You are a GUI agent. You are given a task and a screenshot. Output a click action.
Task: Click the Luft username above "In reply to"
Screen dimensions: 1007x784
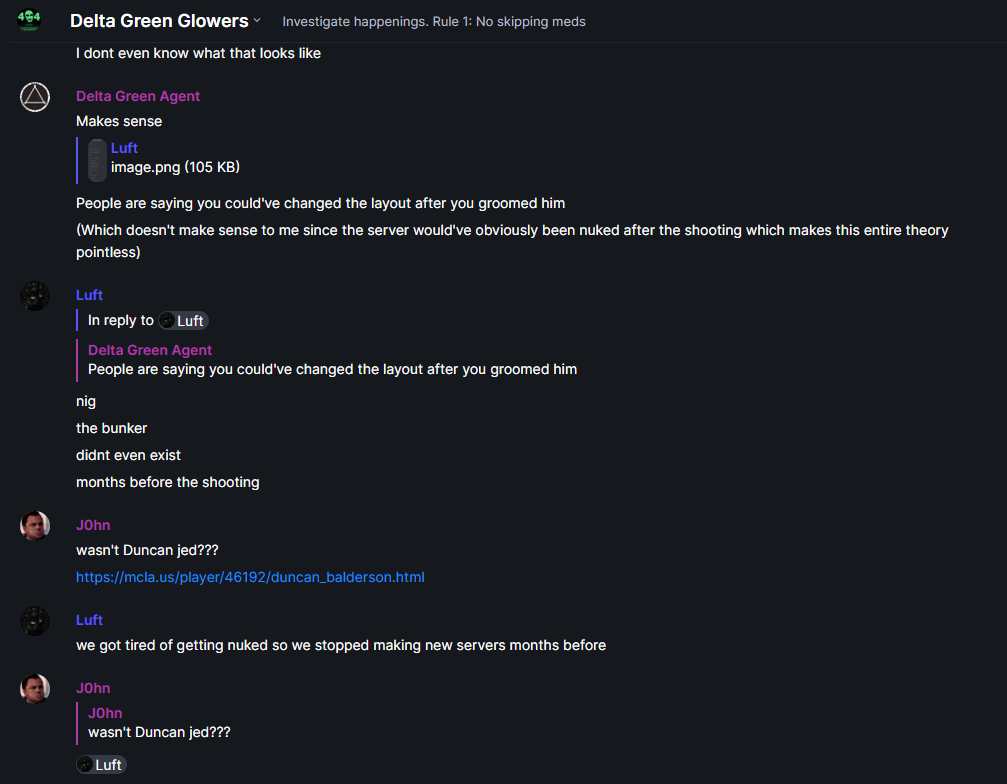pos(89,295)
